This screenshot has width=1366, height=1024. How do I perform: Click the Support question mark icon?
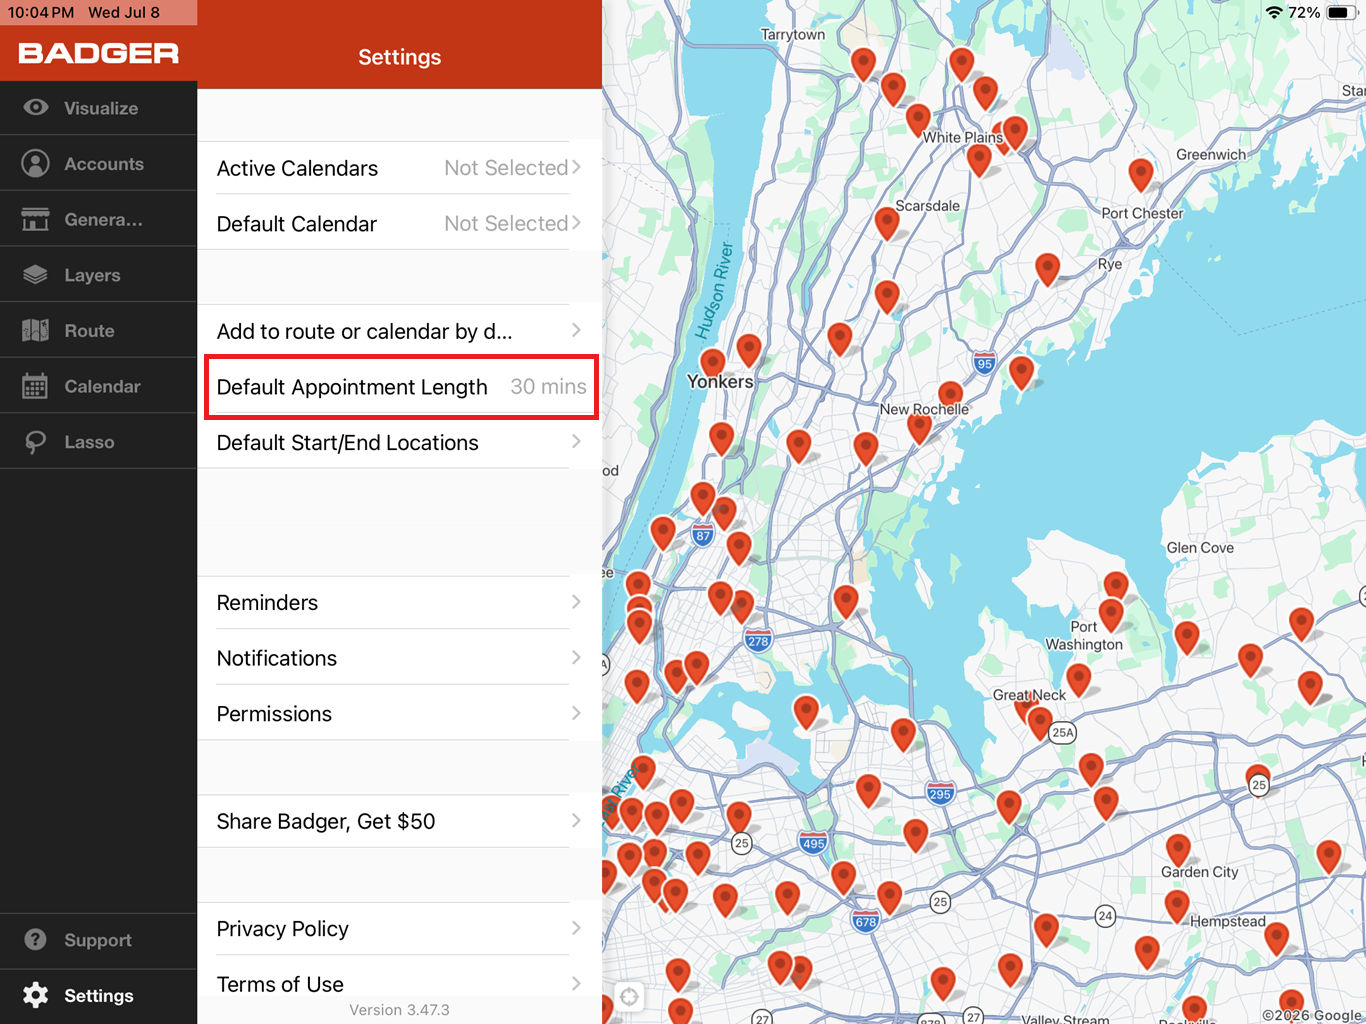(36, 940)
